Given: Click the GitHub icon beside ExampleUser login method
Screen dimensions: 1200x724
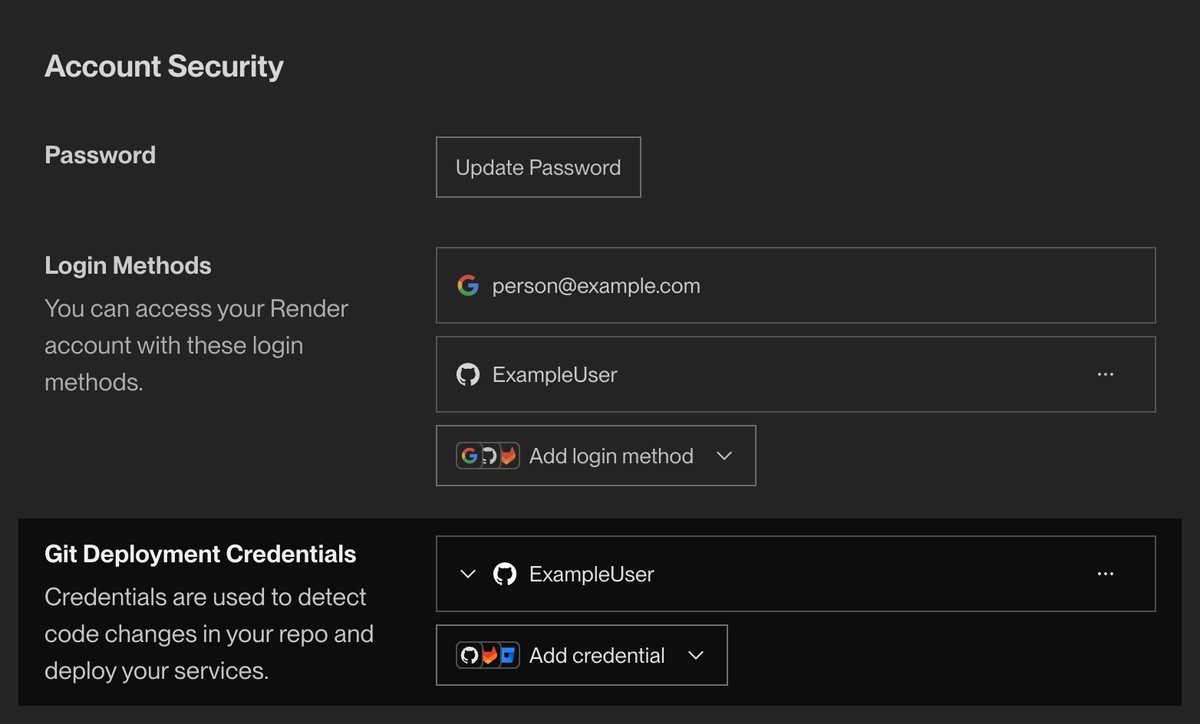Looking at the screenshot, I should 468,374.
